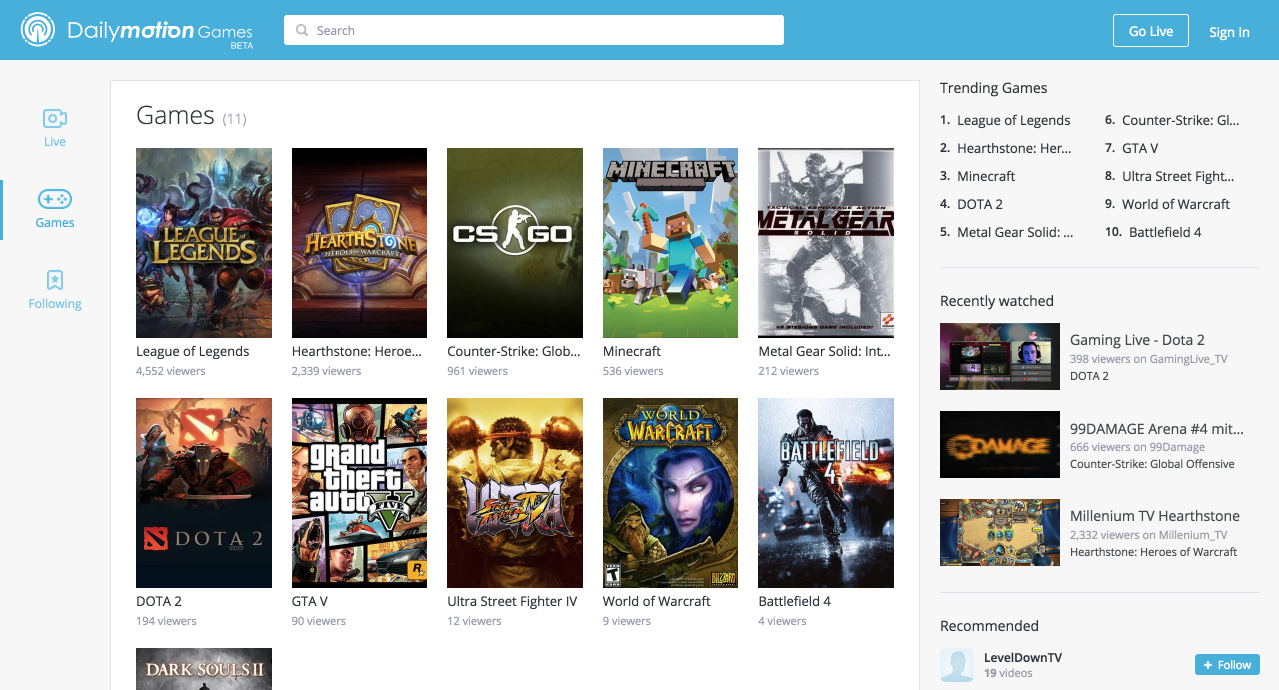1279x690 pixels.
Task: Click the Recently watched heading
Action: pos(997,301)
